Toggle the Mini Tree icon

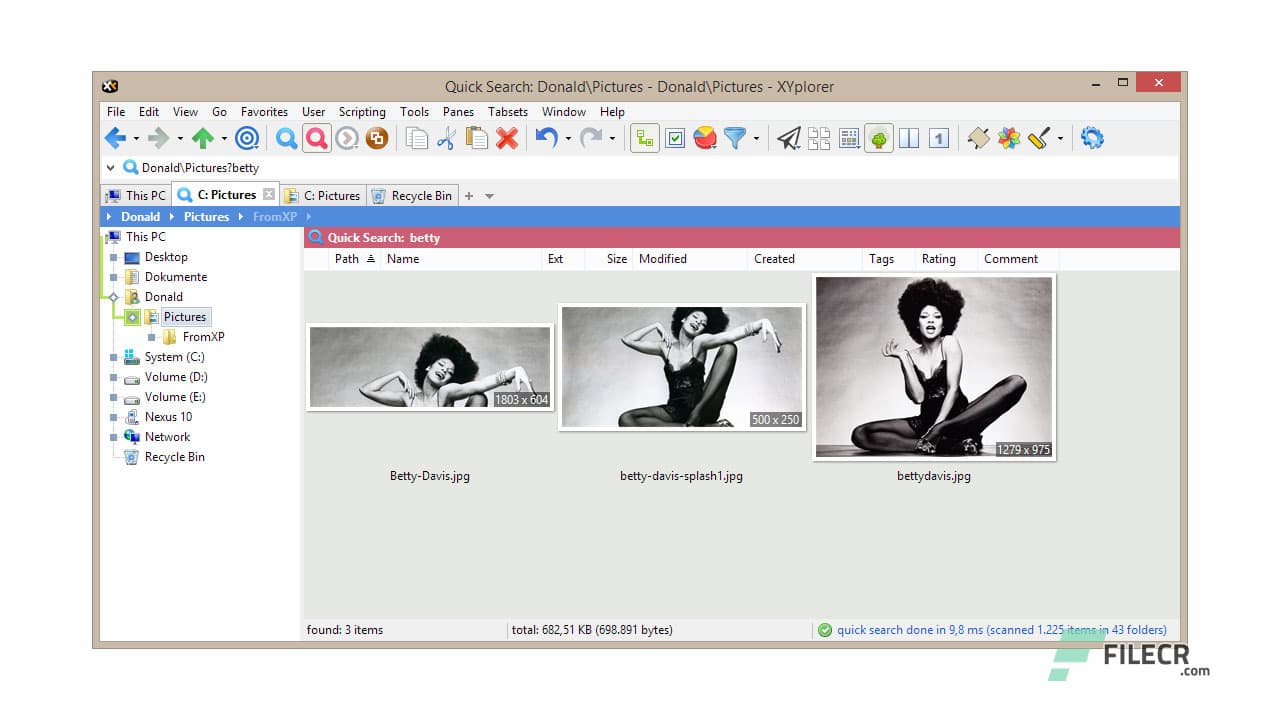point(645,138)
